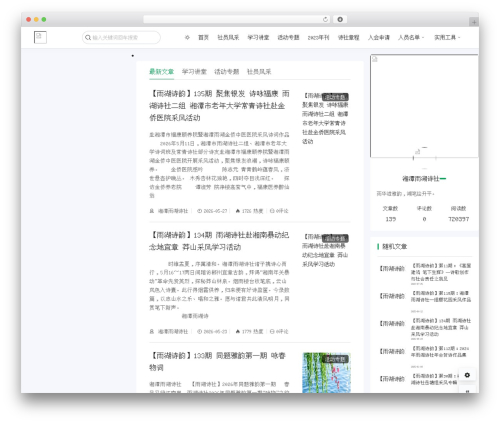Viewport: 500px width, 423px height.
Task: Click the browser extension icon beside address bar
Action: [x=340, y=20]
